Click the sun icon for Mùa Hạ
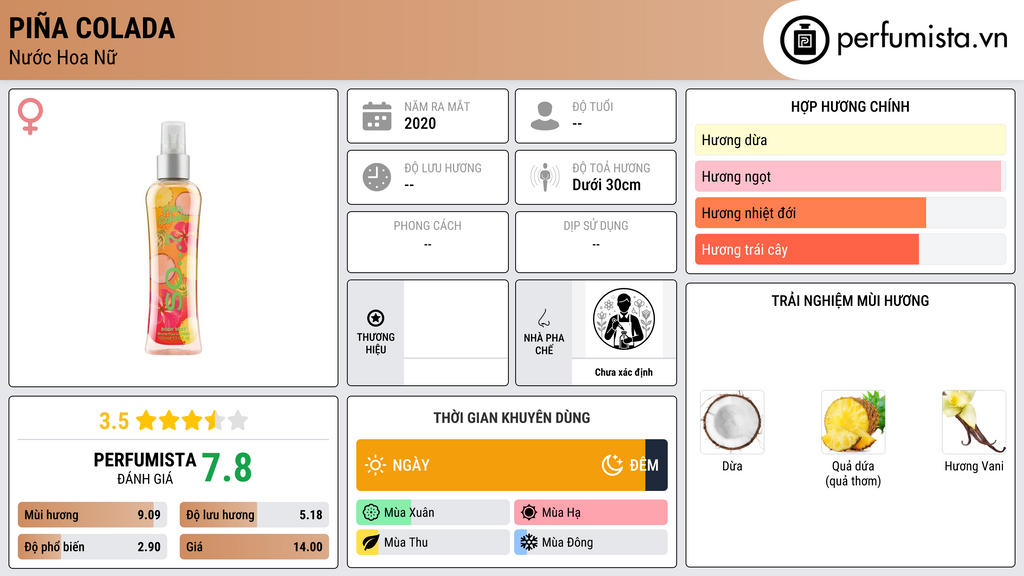This screenshot has width=1024, height=576. click(x=529, y=513)
